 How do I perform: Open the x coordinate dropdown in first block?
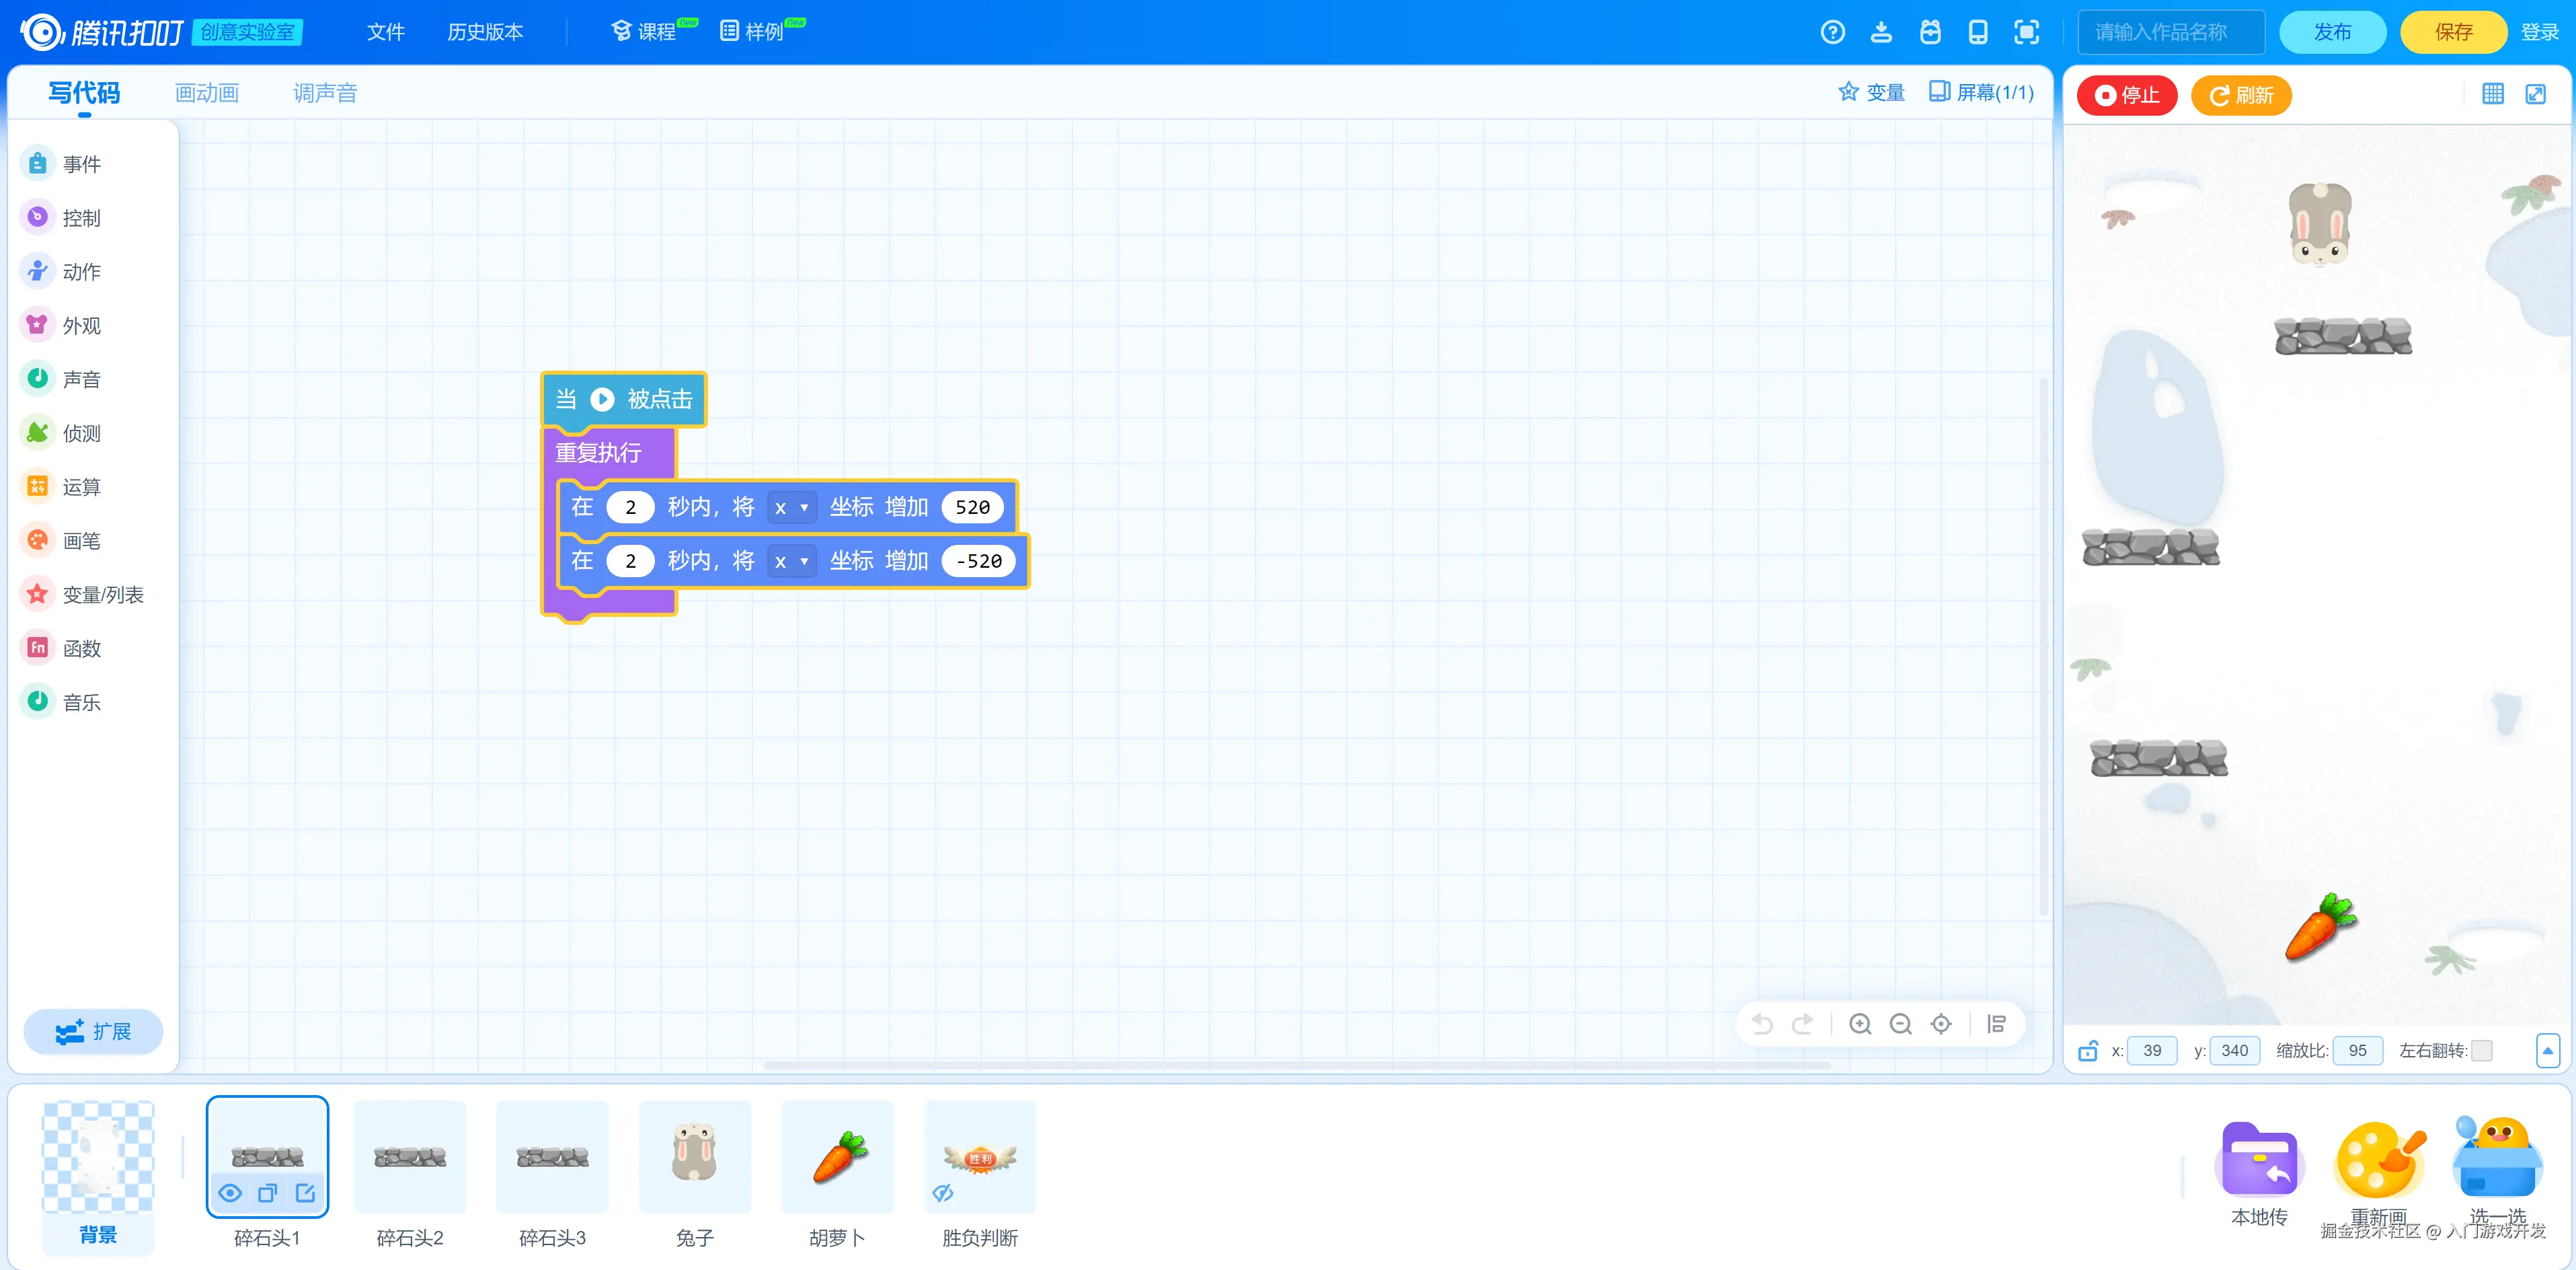[791, 507]
